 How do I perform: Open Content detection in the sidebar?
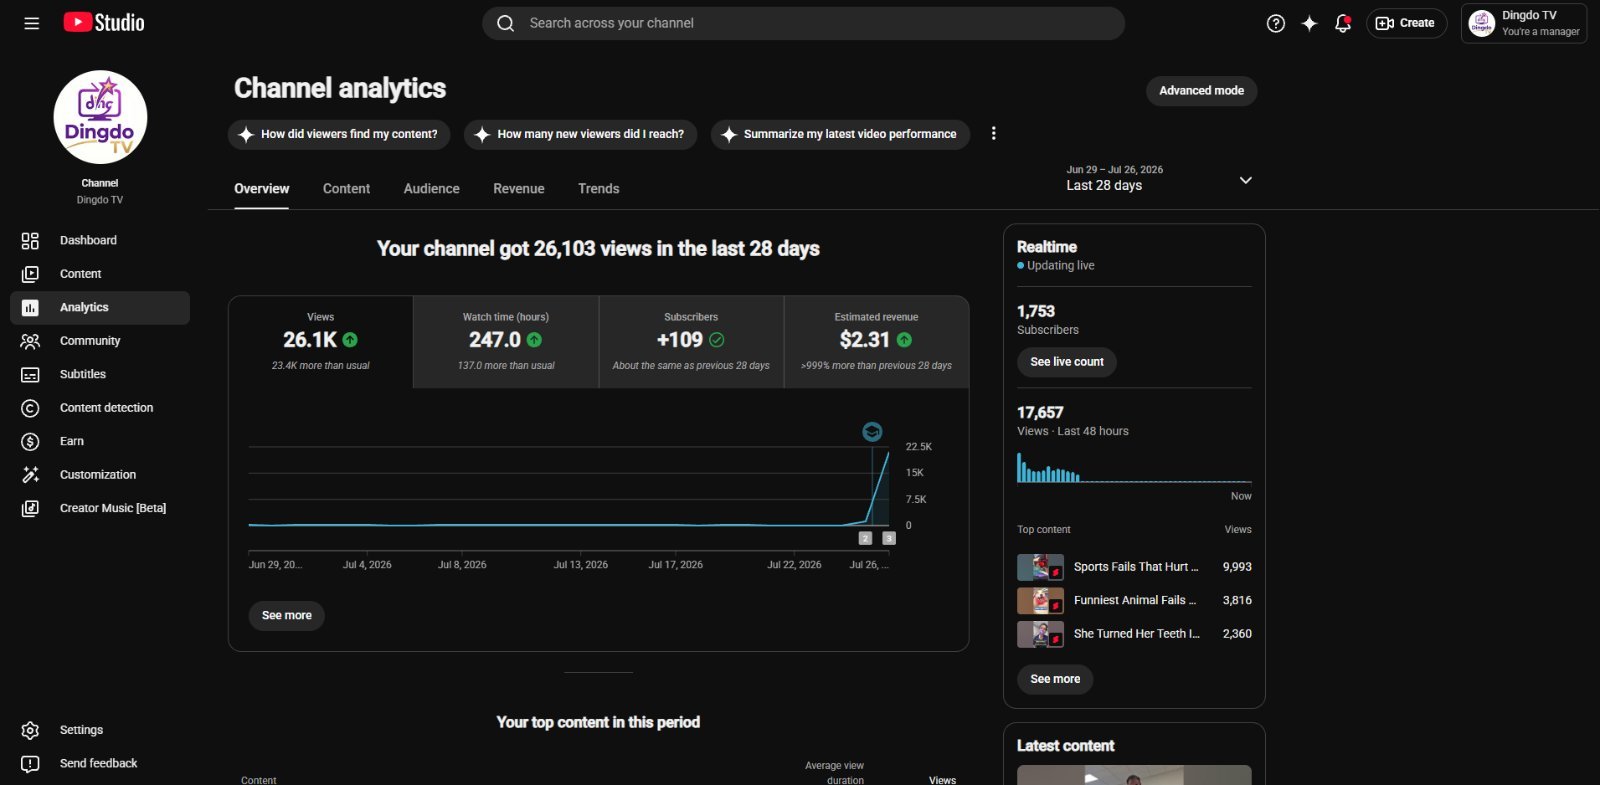click(x=100, y=408)
